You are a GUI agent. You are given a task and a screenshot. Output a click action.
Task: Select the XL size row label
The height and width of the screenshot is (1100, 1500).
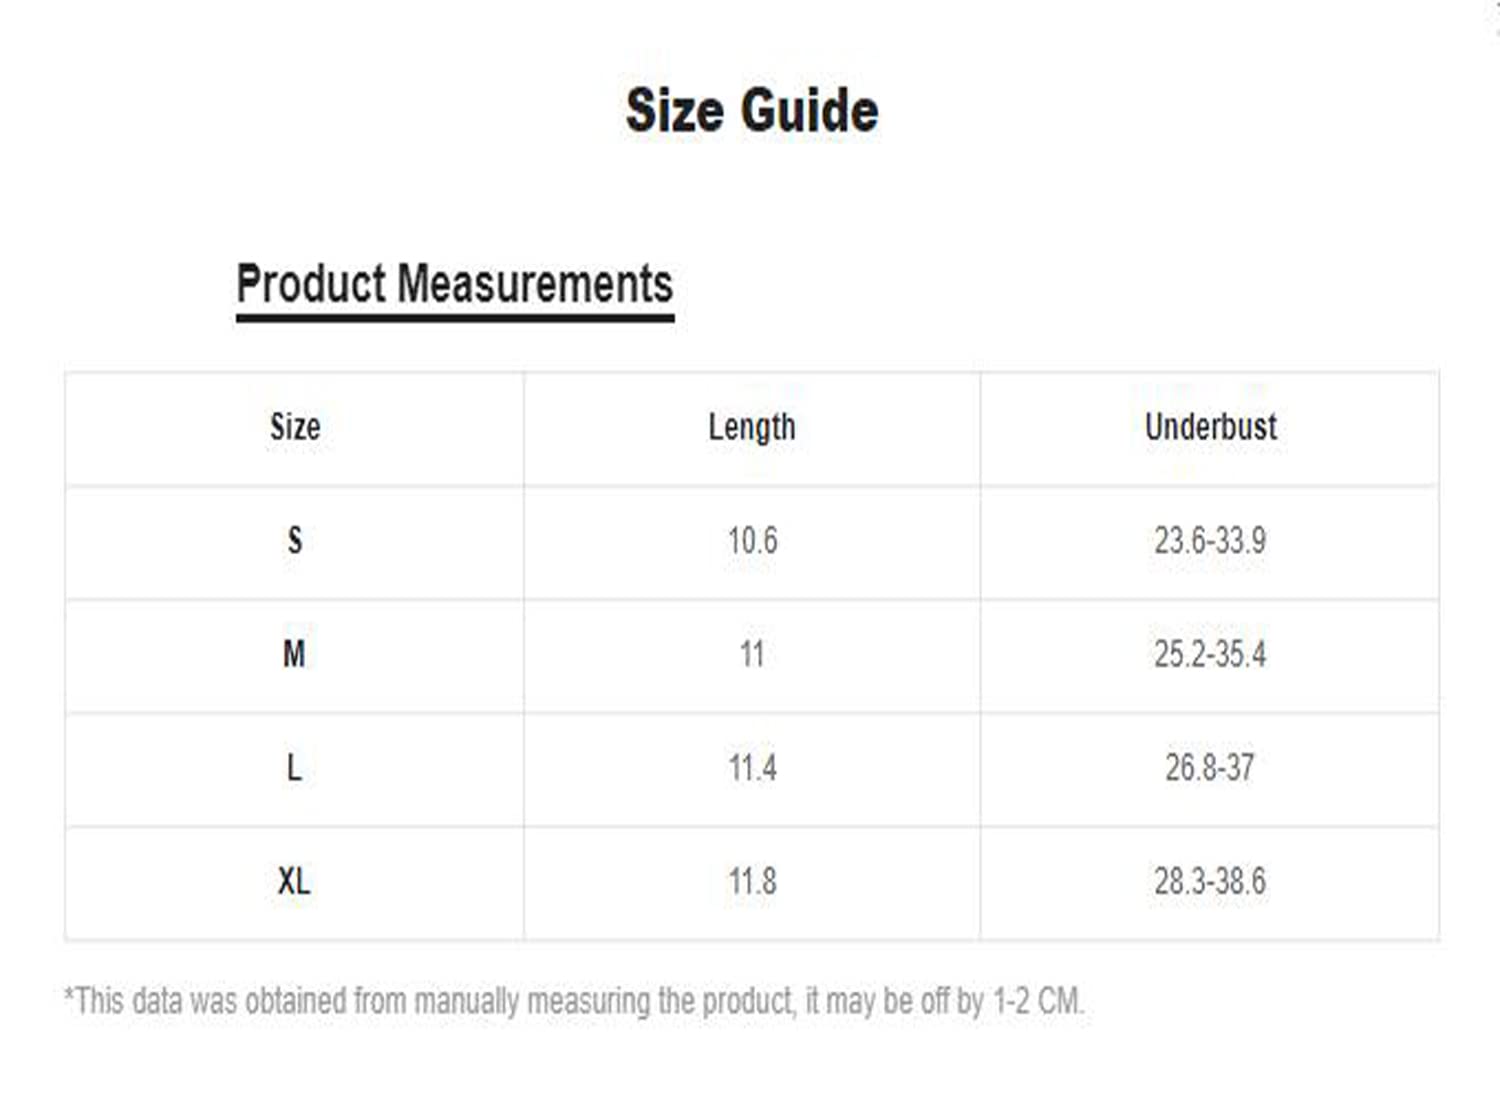[x=294, y=882]
